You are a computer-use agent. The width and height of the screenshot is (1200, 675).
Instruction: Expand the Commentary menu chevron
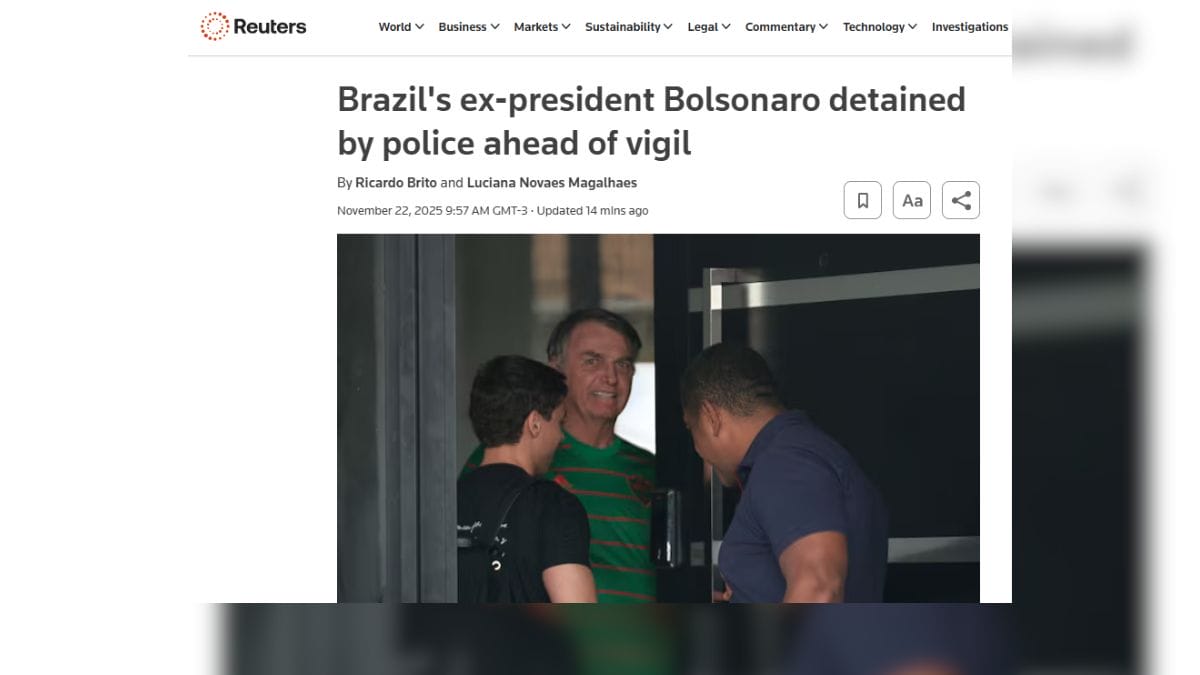point(824,27)
